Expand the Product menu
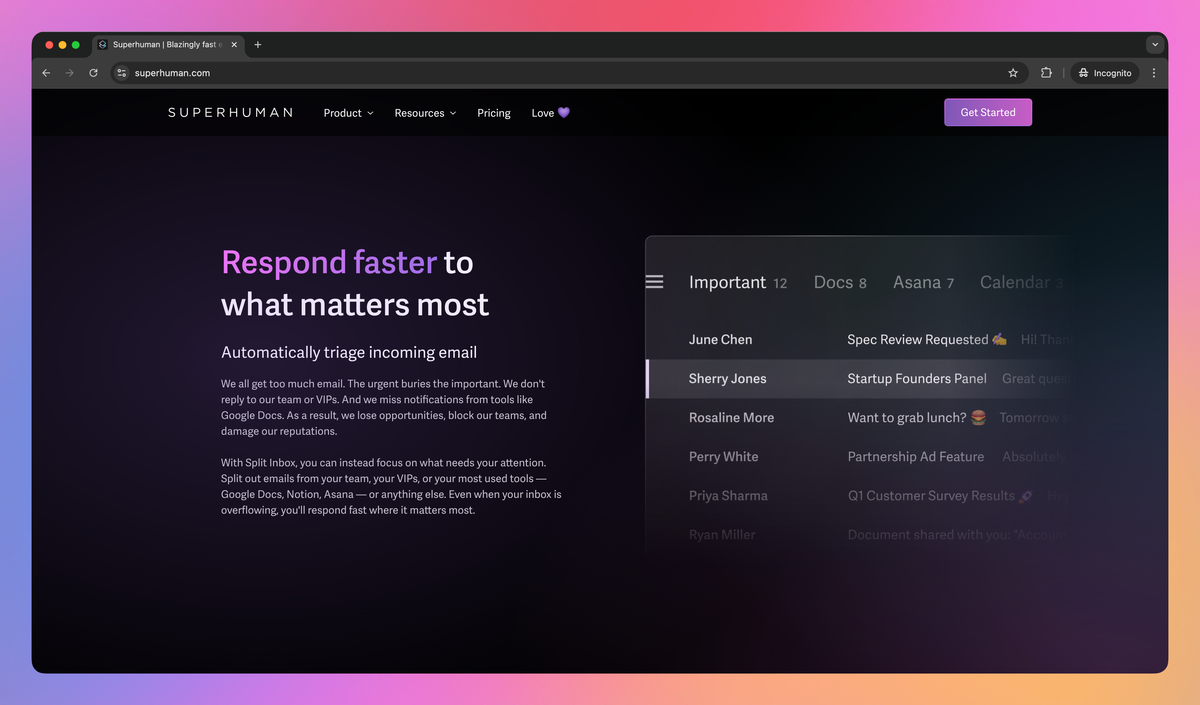 (348, 113)
